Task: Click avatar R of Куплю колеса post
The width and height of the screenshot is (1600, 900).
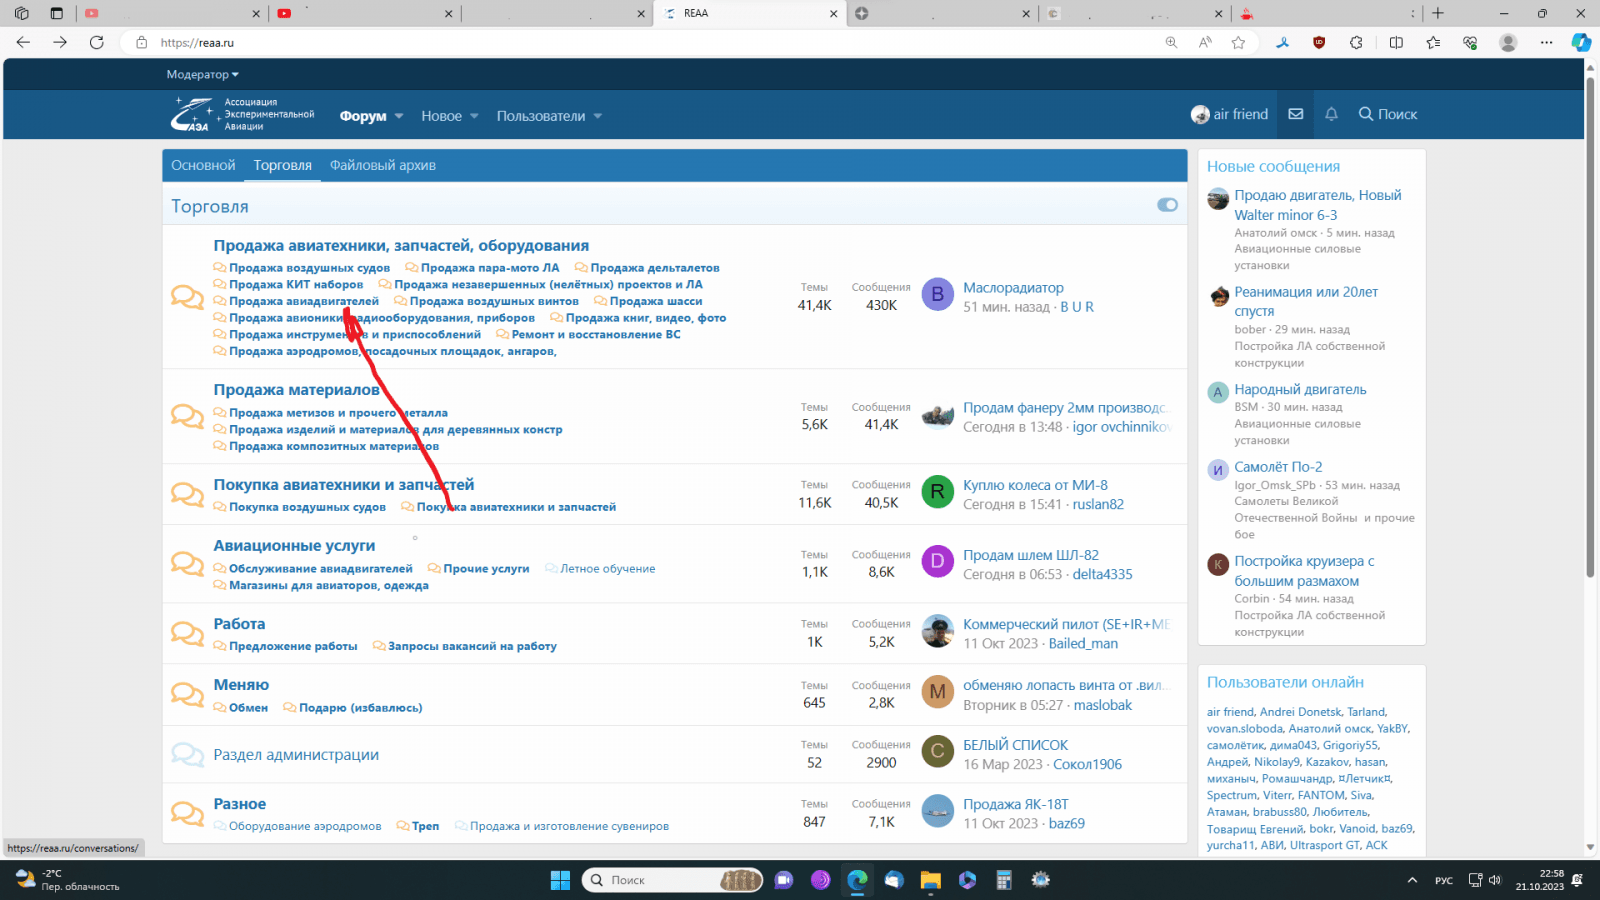Action: pyautogui.click(x=937, y=491)
